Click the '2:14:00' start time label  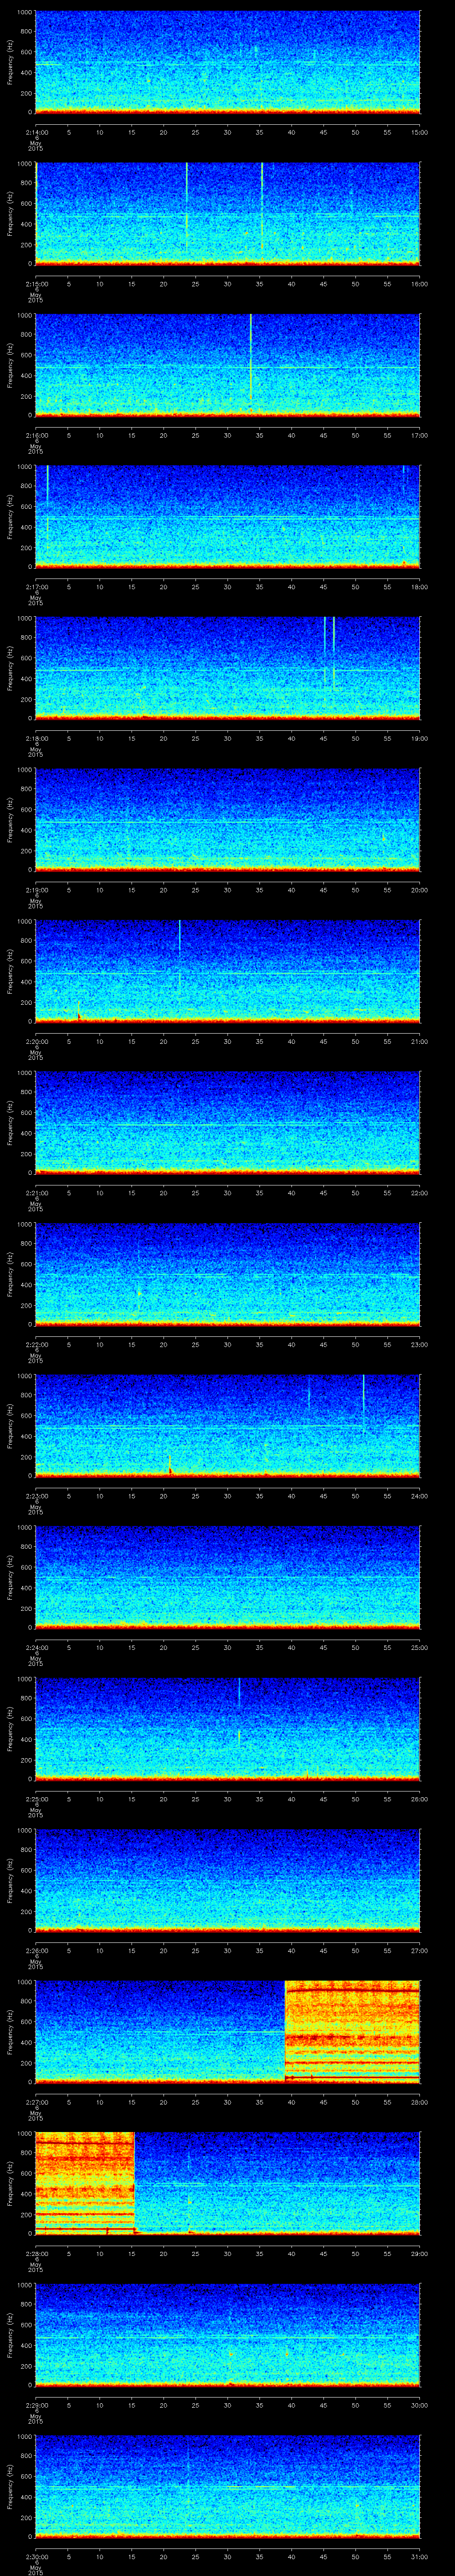36,132
